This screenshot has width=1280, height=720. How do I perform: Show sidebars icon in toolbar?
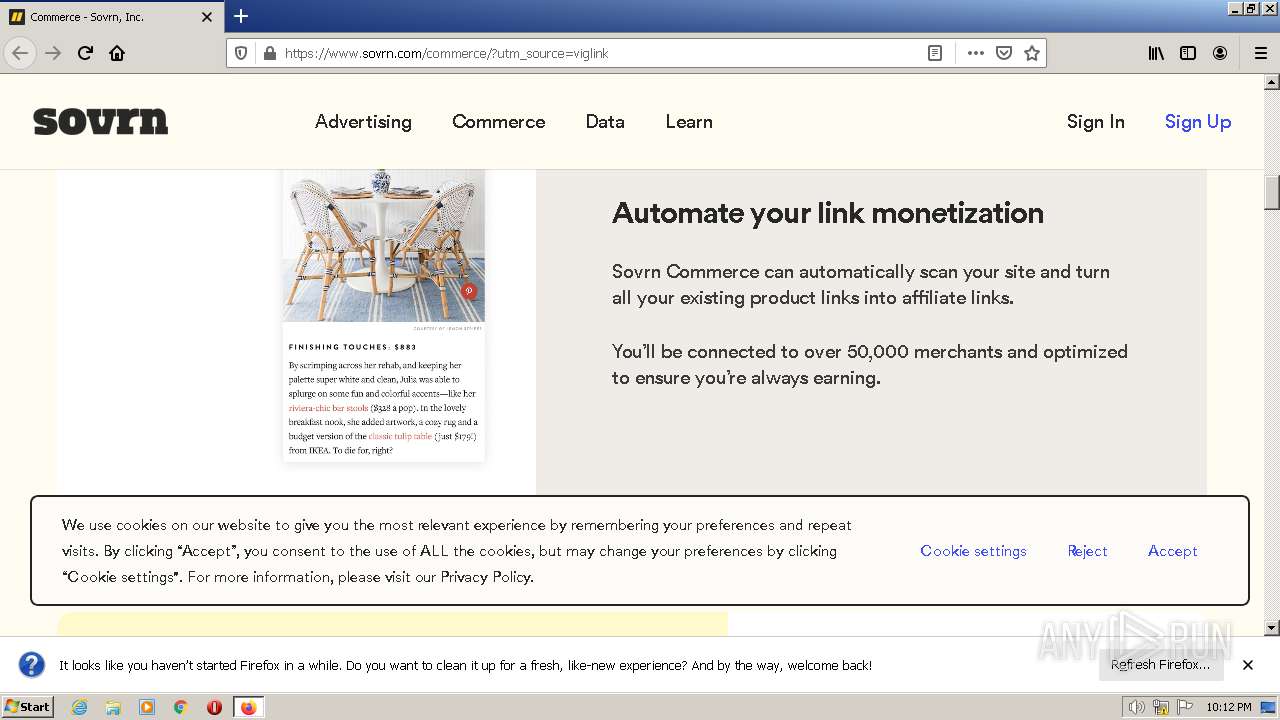click(x=1188, y=53)
